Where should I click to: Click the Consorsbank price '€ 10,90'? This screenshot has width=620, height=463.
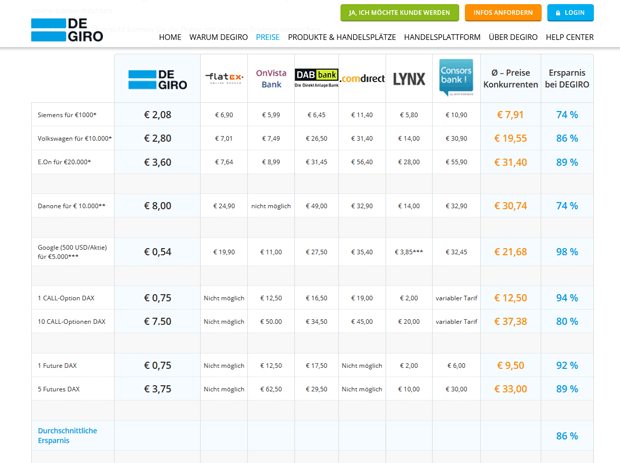coord(456,115)
